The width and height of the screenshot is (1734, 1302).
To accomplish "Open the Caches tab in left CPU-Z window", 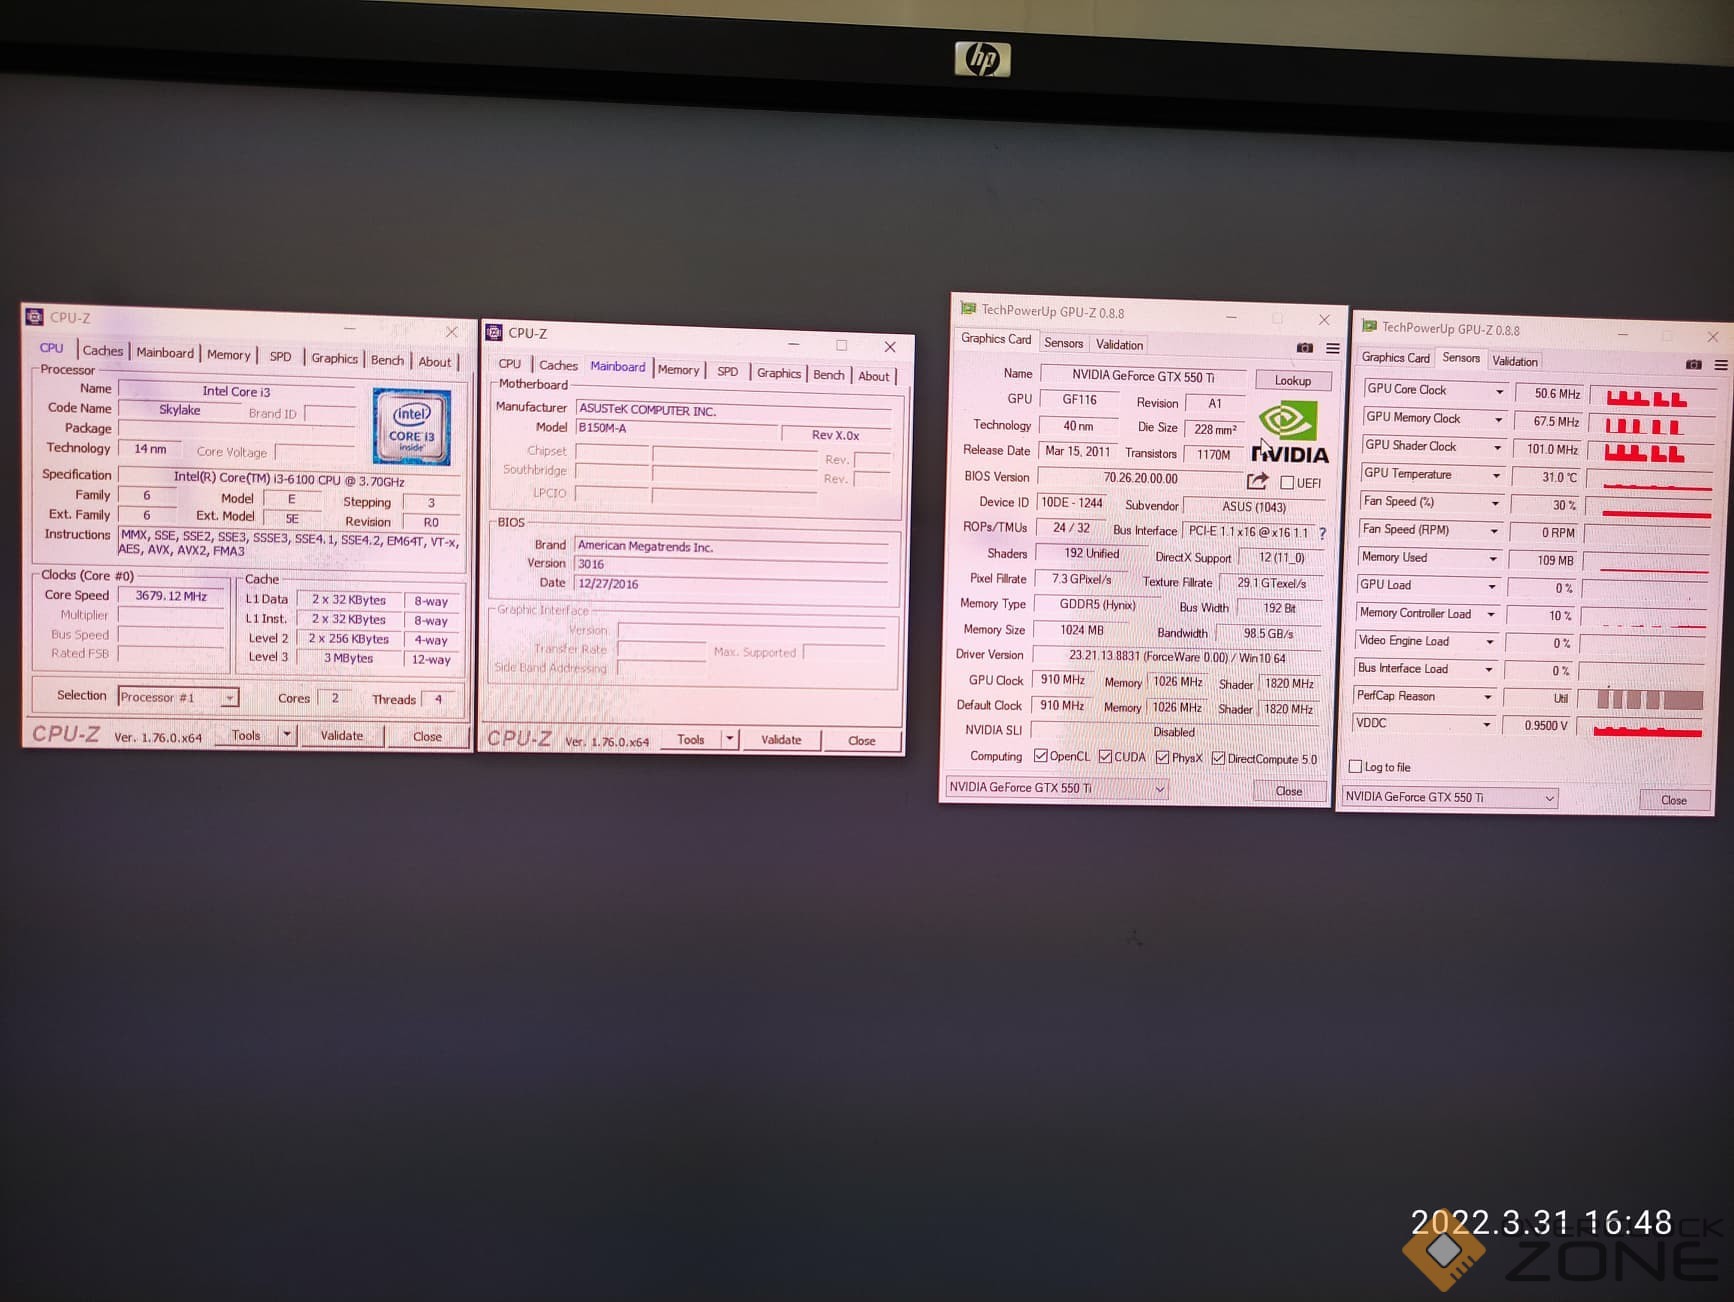I will click(102, 350).
